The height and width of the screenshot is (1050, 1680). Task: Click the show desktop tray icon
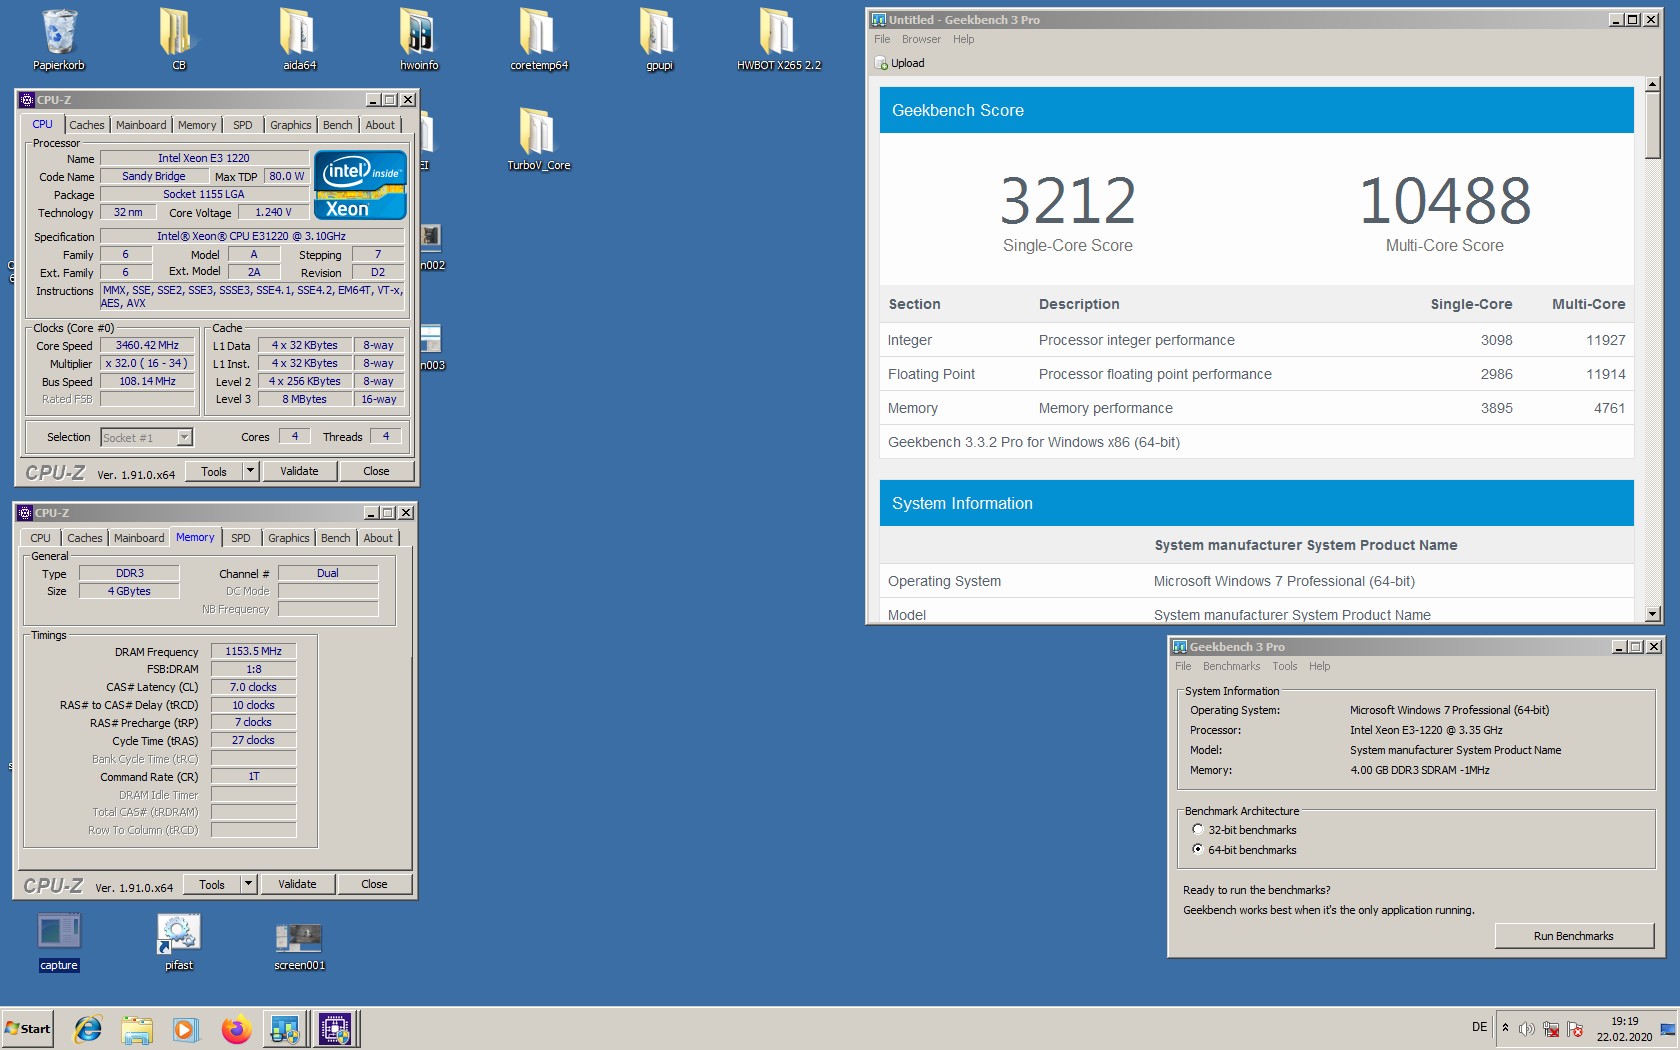coord(1667,1029)
